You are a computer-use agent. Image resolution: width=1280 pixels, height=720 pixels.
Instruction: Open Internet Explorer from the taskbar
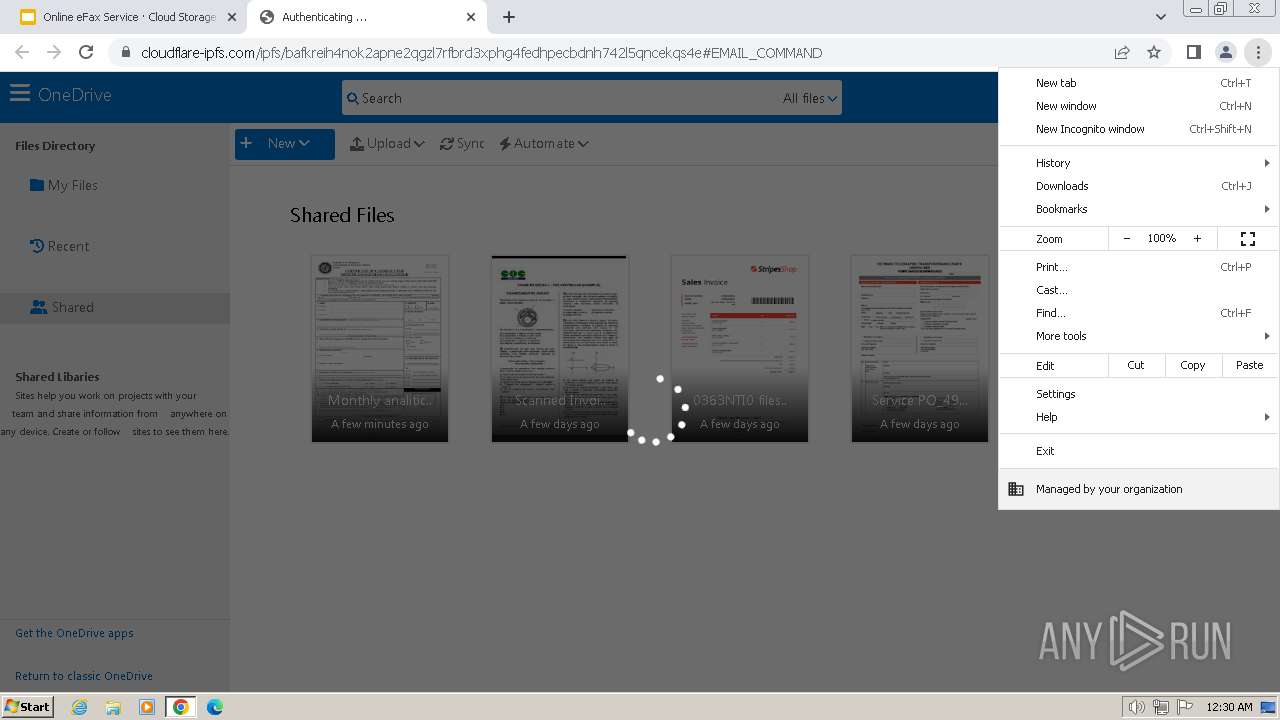[x=79, y=707]
